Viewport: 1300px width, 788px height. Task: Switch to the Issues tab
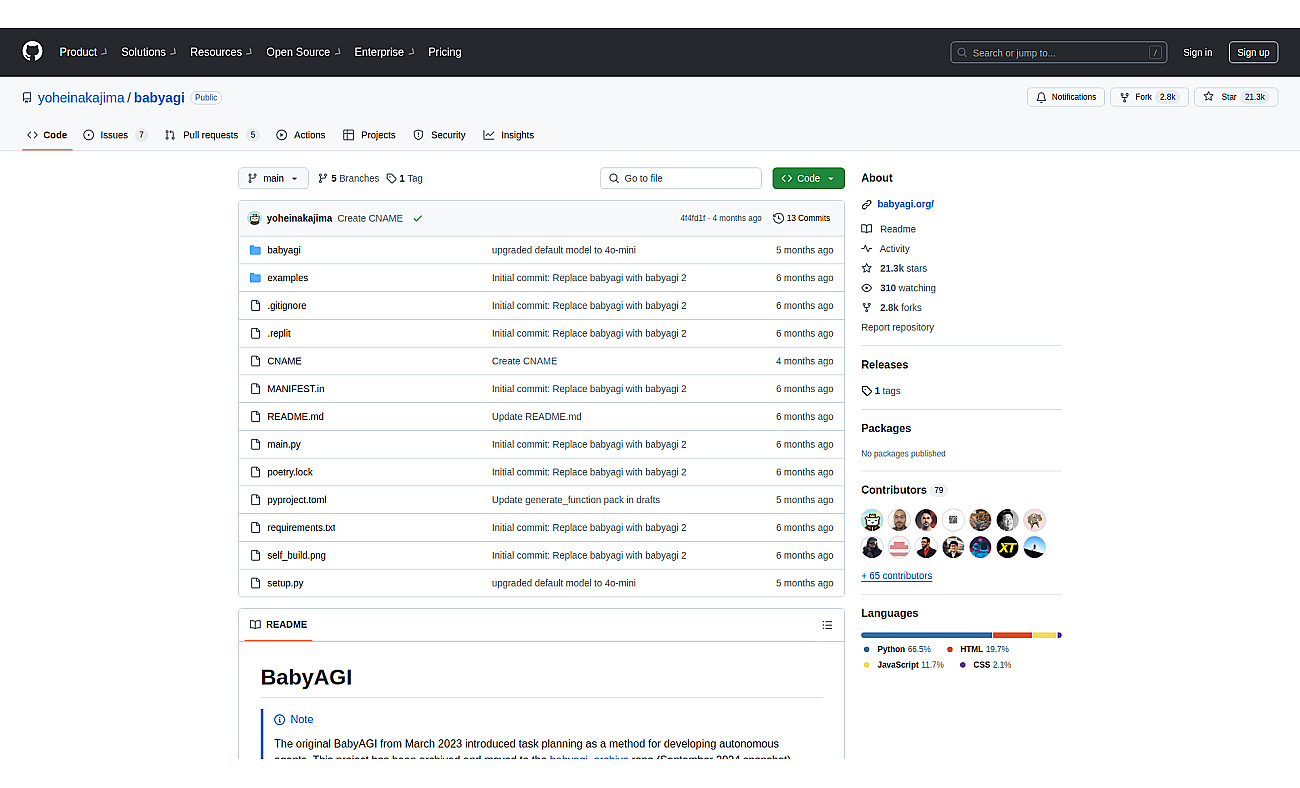tap(115, 135)
